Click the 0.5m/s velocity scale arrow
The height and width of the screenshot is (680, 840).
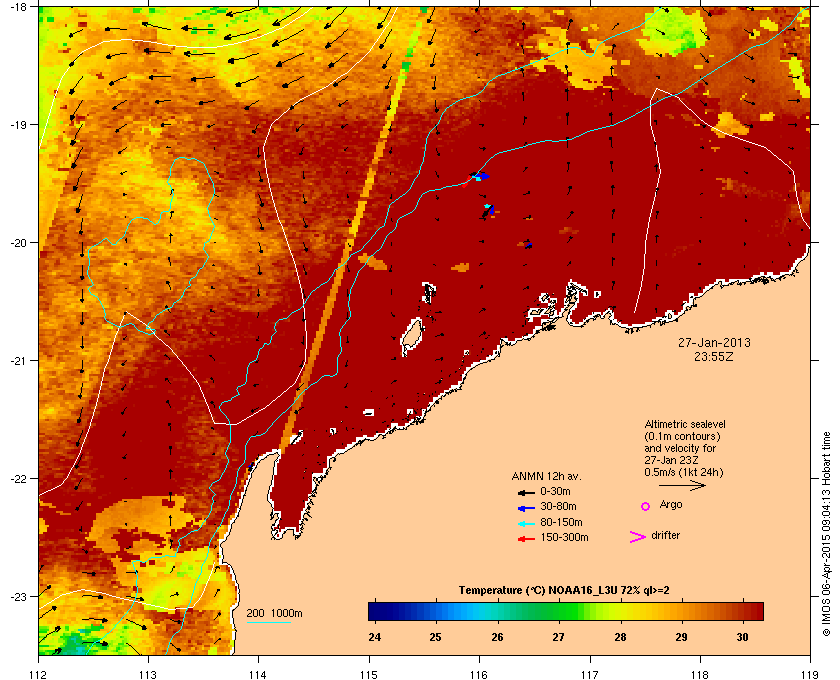(682, 486)
